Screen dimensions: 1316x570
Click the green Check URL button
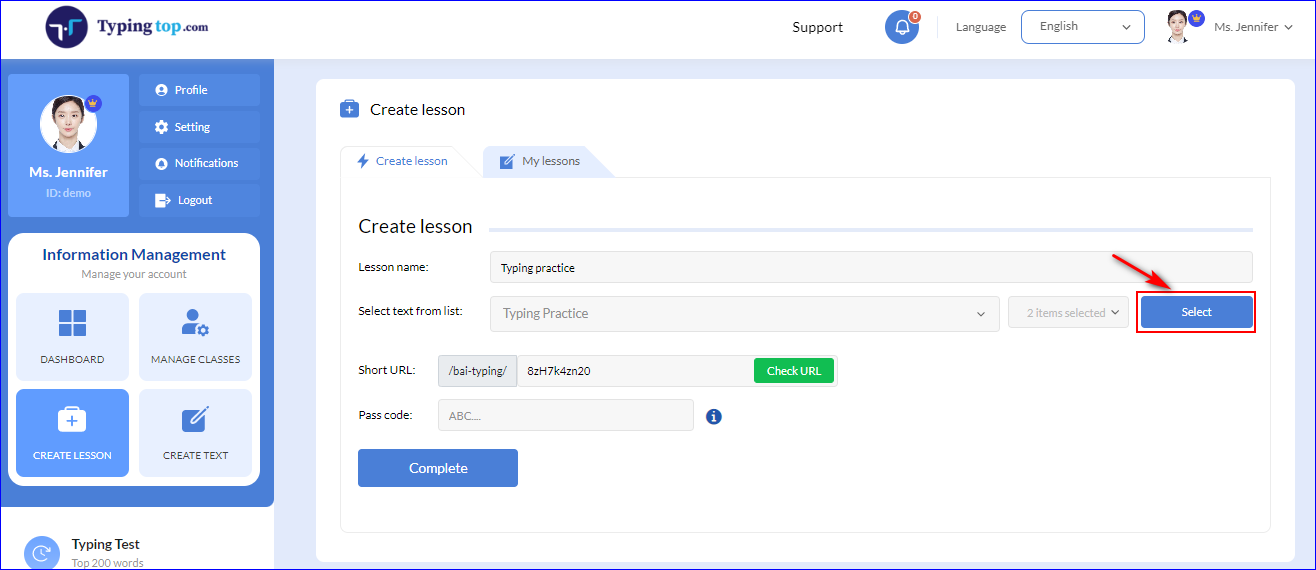coord(794,371)
